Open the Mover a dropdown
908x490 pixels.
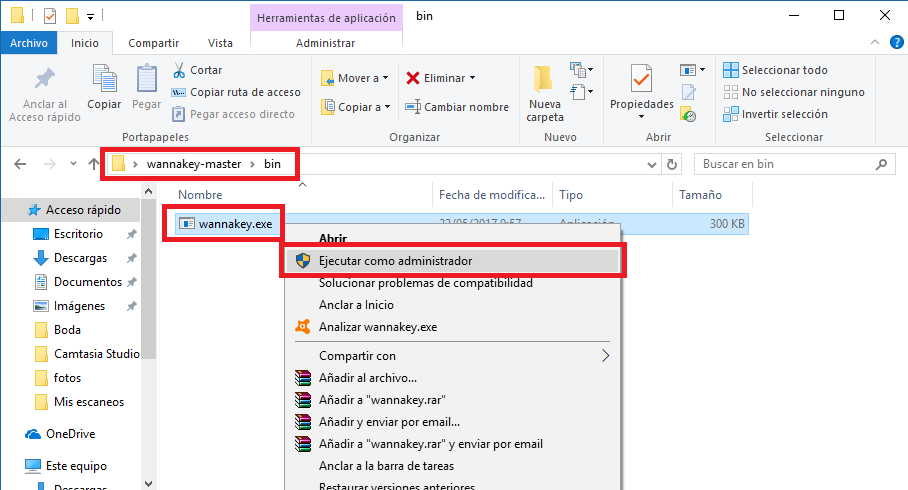[354, 78]
